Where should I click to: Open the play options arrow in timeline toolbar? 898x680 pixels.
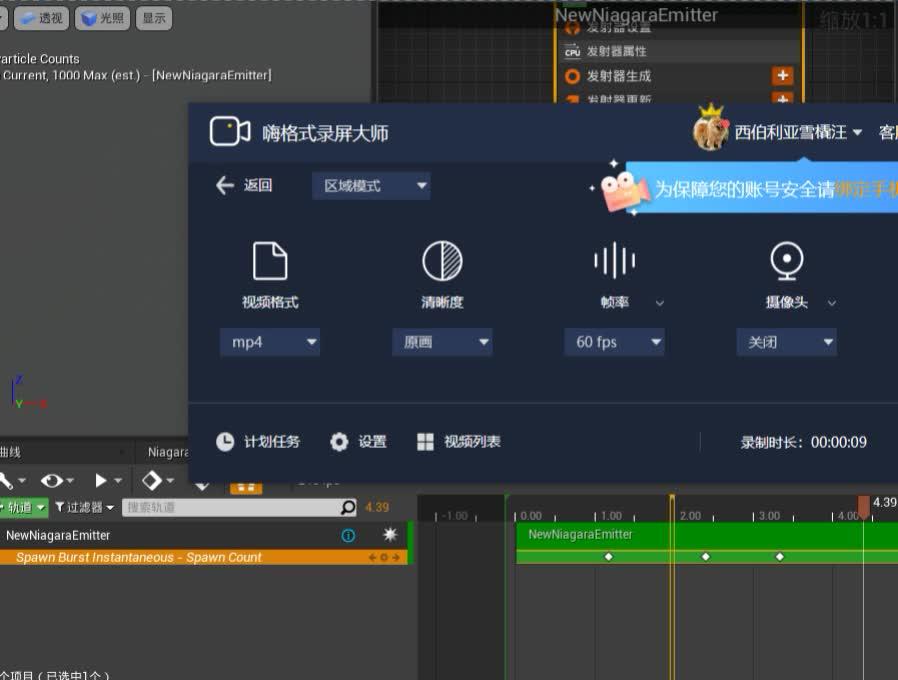[x=119, y=480]
